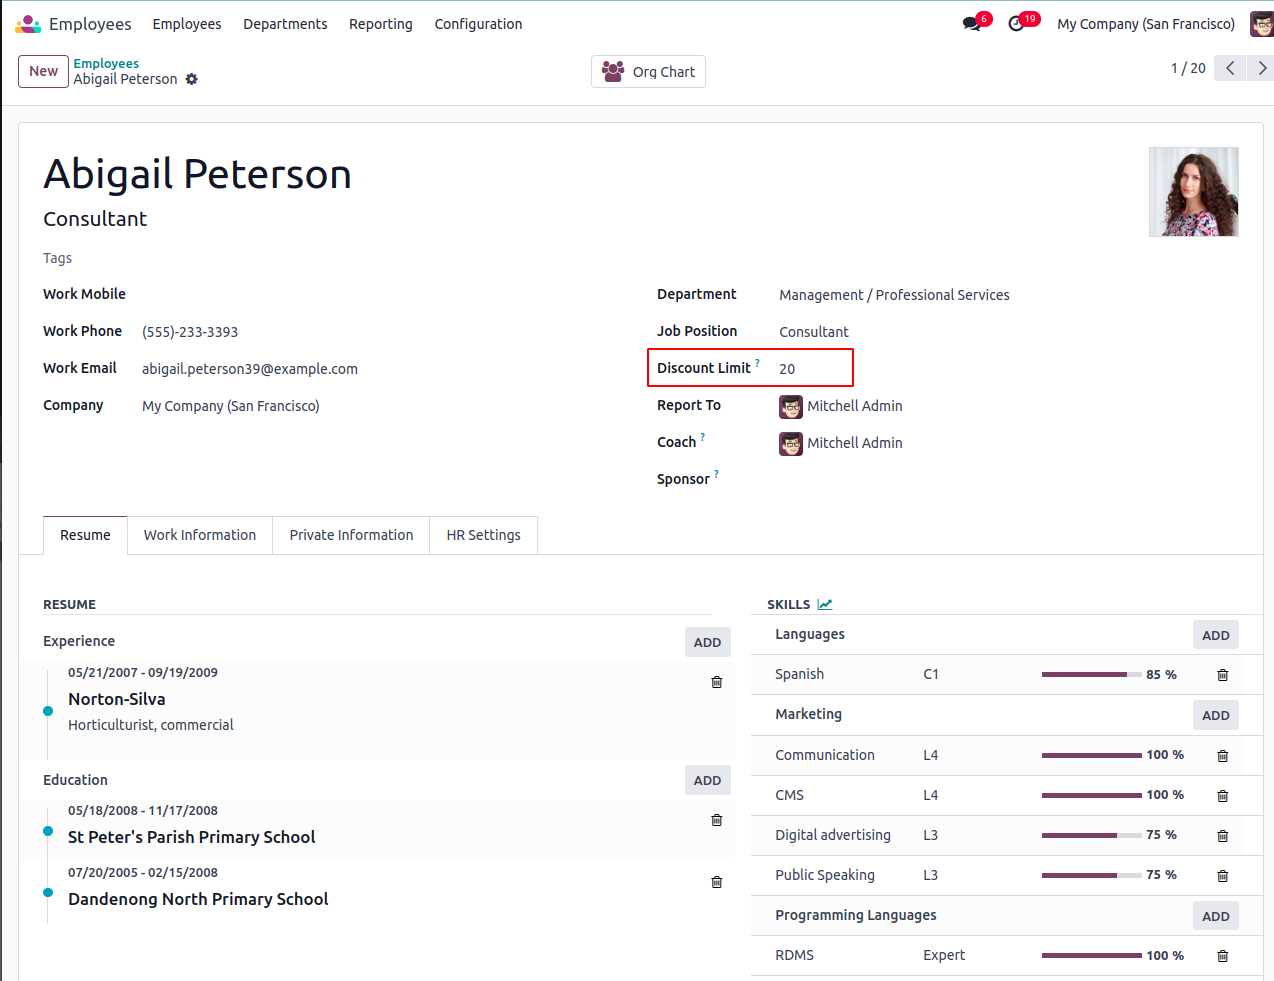The image size is (1274, 981).
Task: Switch to the HR Settings tab
Action: coord(483,535)
